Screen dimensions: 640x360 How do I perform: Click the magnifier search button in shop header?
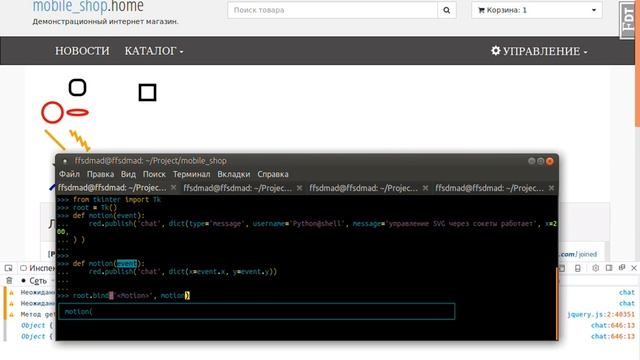click(x=447, y=10)
